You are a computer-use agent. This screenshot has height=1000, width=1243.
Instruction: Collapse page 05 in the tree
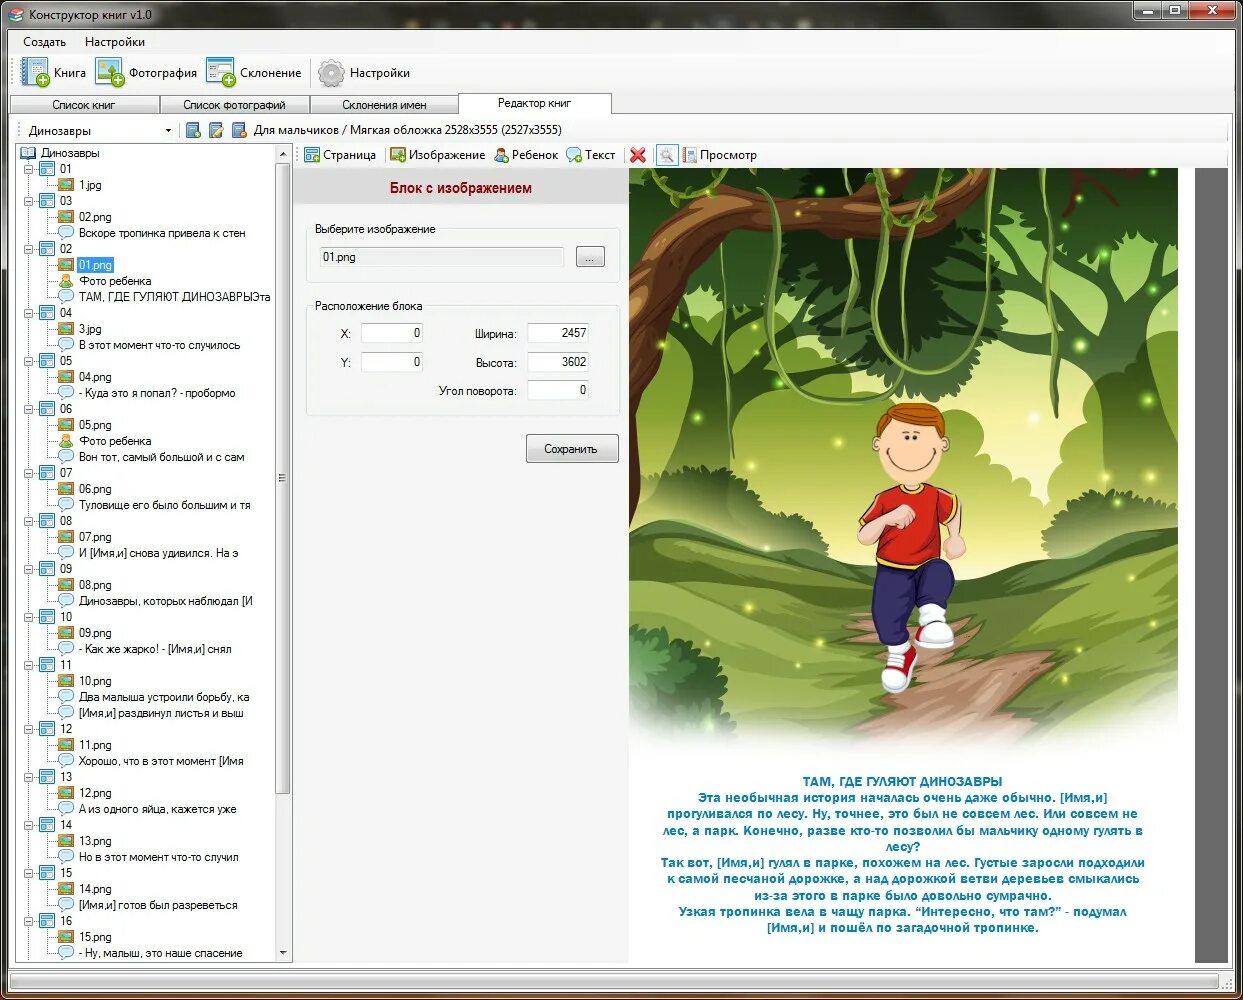[x=29, y=361]
